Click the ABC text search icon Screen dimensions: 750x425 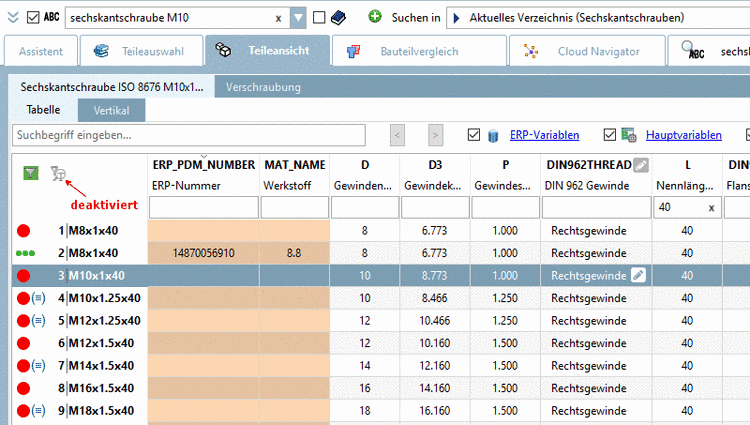[52, 17]
